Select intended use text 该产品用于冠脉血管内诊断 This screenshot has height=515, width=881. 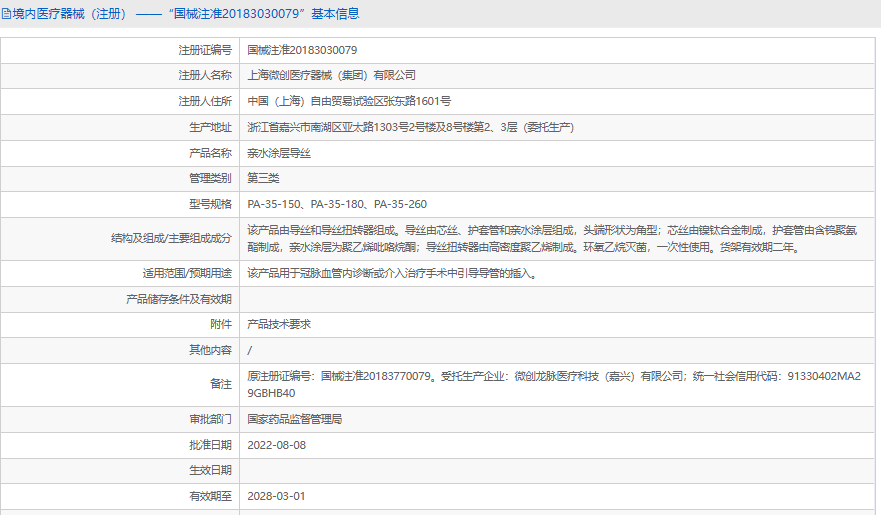(x=392, y=274)
